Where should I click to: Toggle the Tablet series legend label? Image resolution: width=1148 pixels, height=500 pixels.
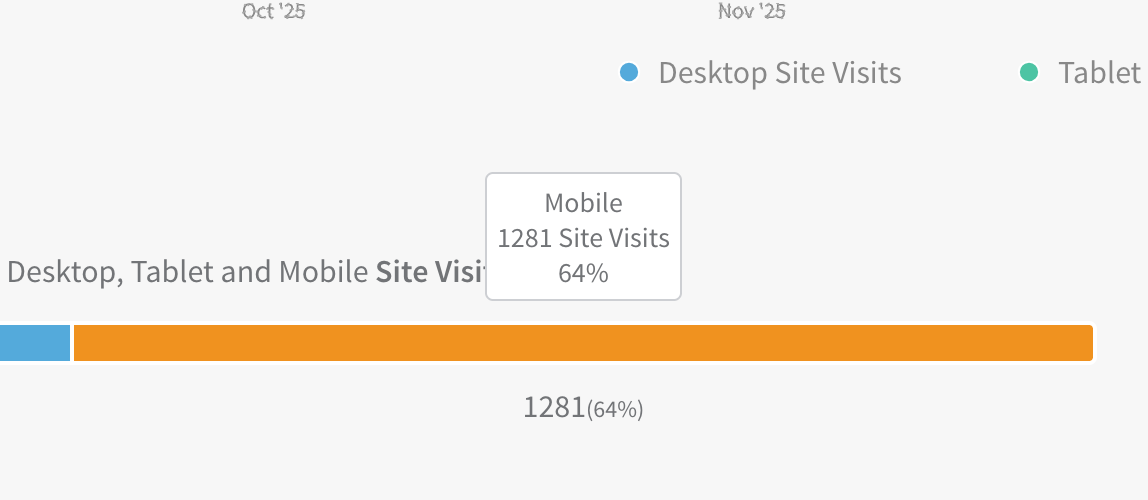(1100, 73)
